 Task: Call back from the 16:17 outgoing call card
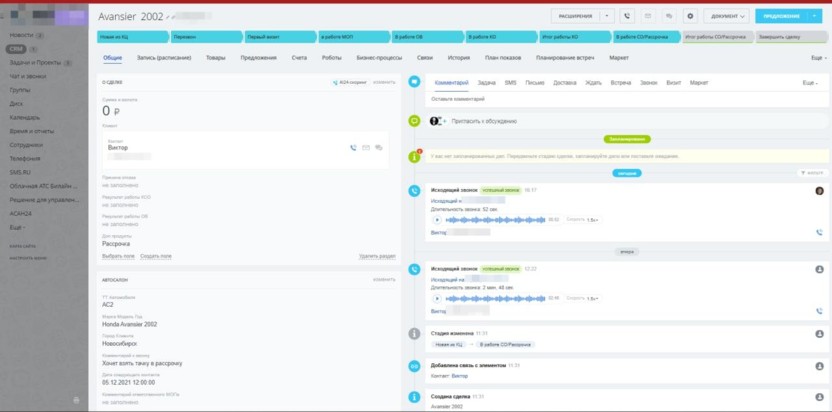pyautogui.click(x=819, y=233)
